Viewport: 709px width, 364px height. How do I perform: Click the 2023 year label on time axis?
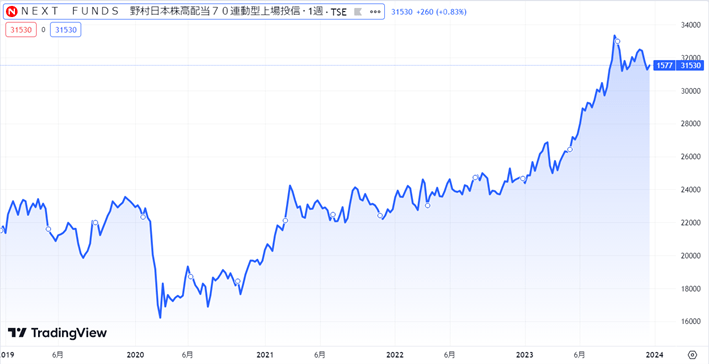click(525, 354)
